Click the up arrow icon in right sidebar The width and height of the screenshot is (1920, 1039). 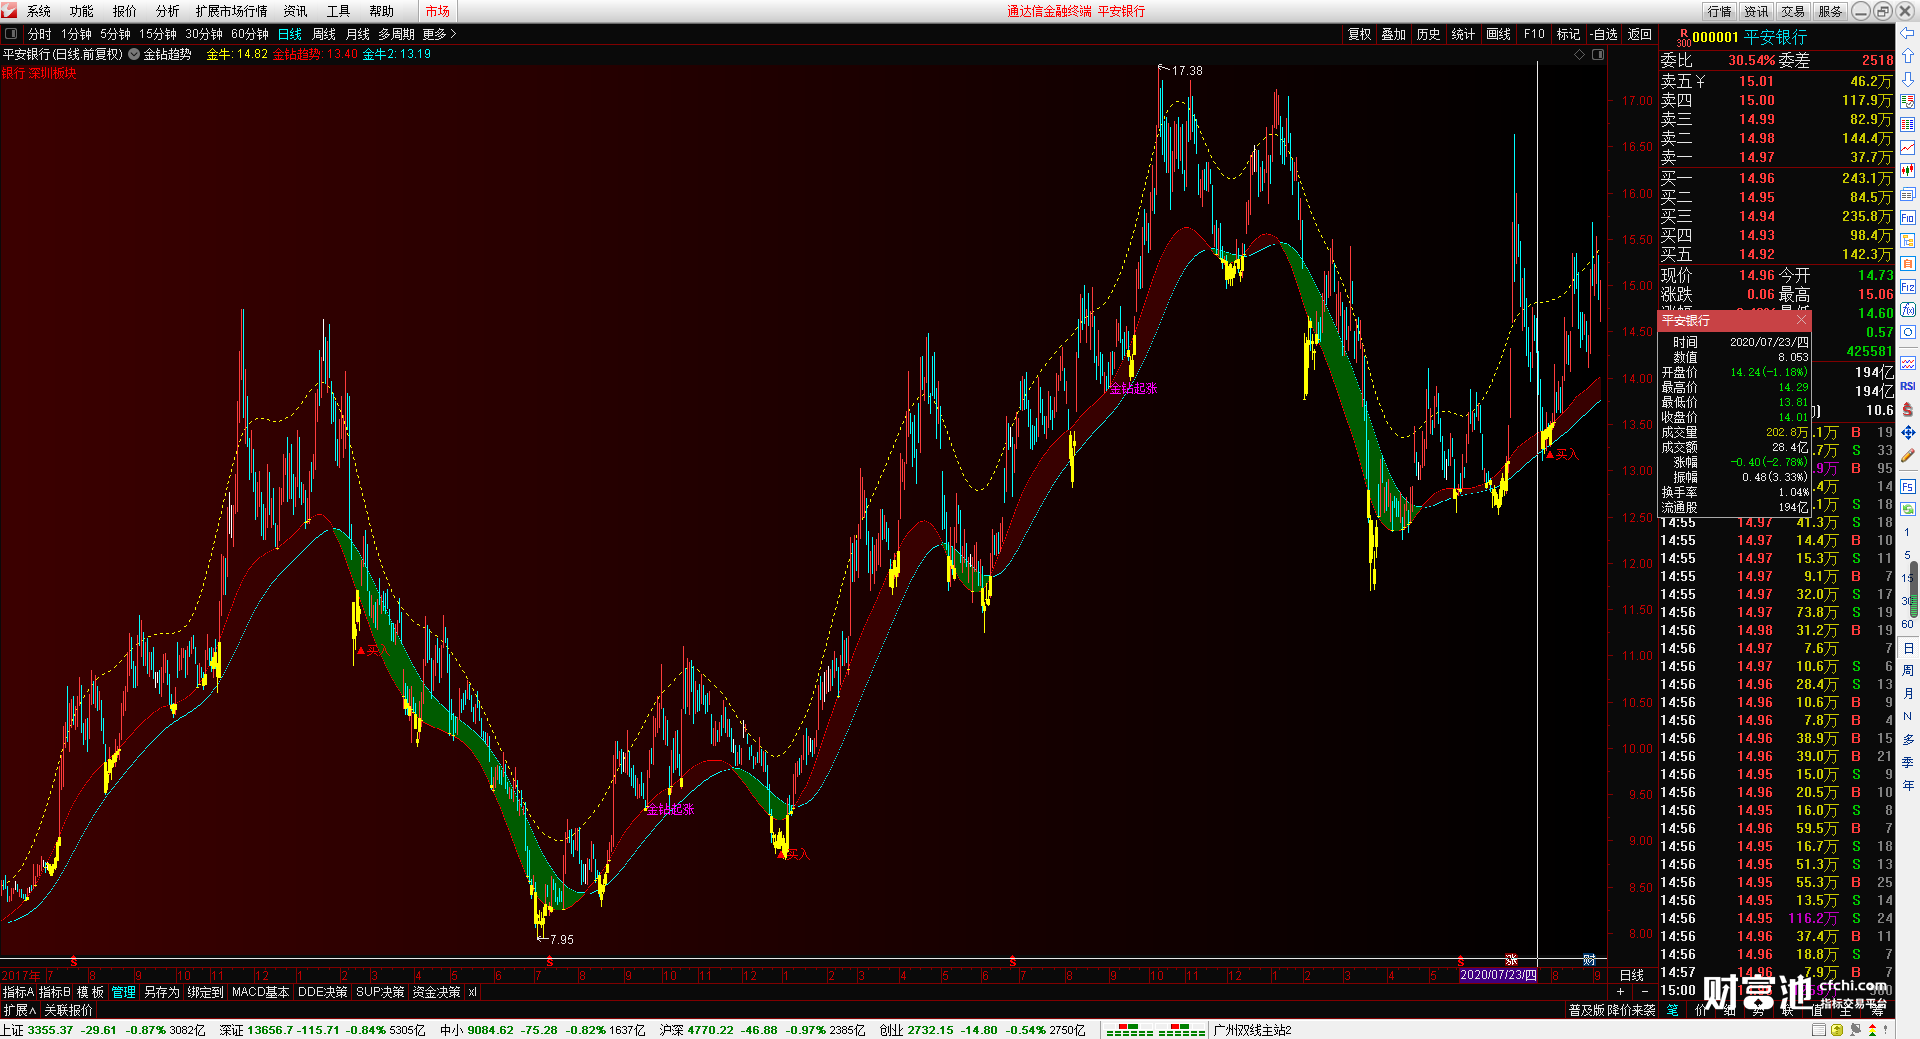pos(1907,56)
